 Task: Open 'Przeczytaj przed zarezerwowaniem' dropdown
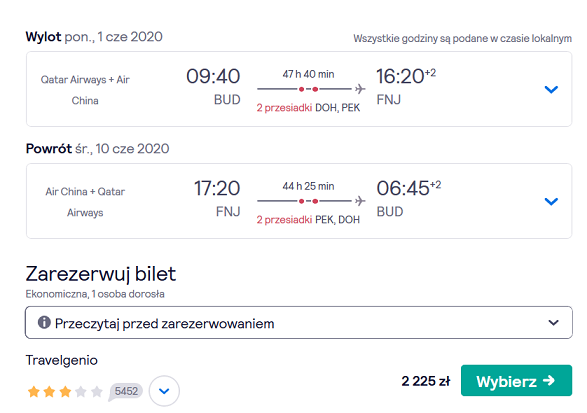pyautogui.click(x=299, y=323)
